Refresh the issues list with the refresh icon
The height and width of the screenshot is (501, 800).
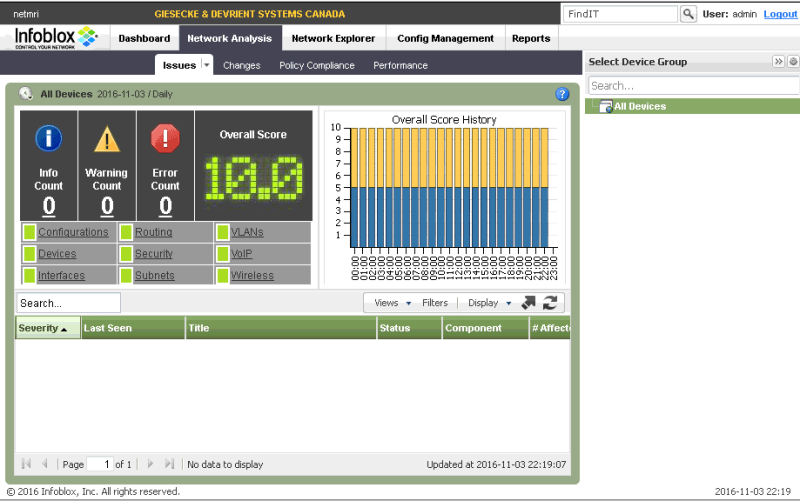tap(550, 303)
